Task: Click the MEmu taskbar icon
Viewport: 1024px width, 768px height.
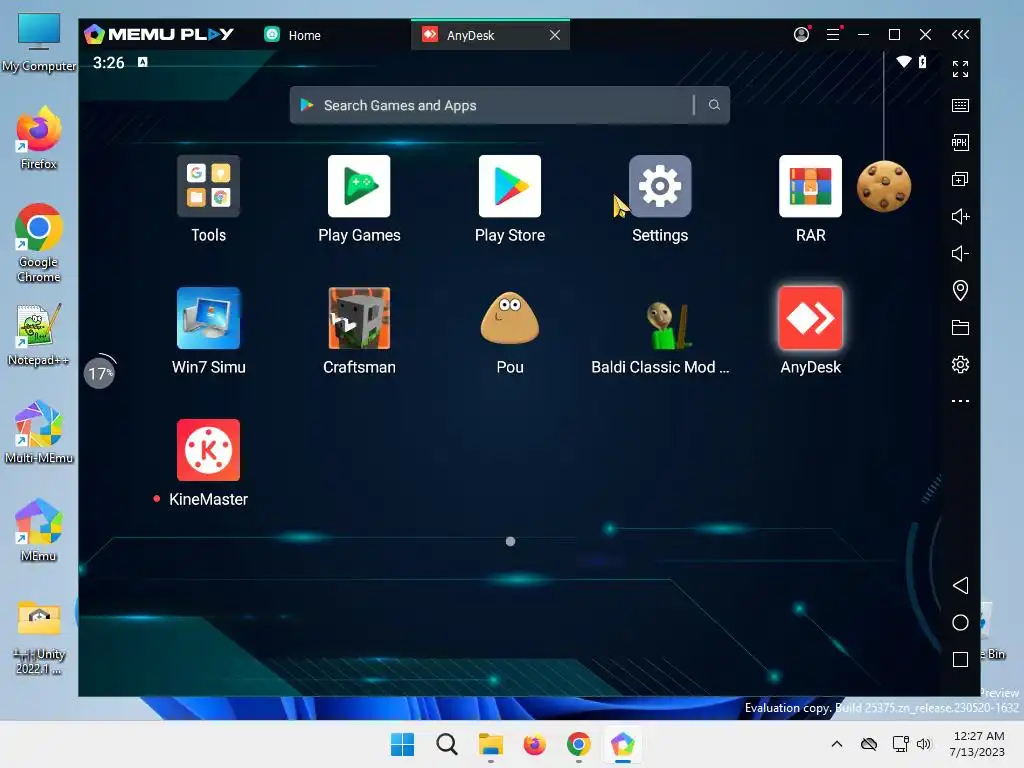Action: pyautogui.click(x=622, y=744)
